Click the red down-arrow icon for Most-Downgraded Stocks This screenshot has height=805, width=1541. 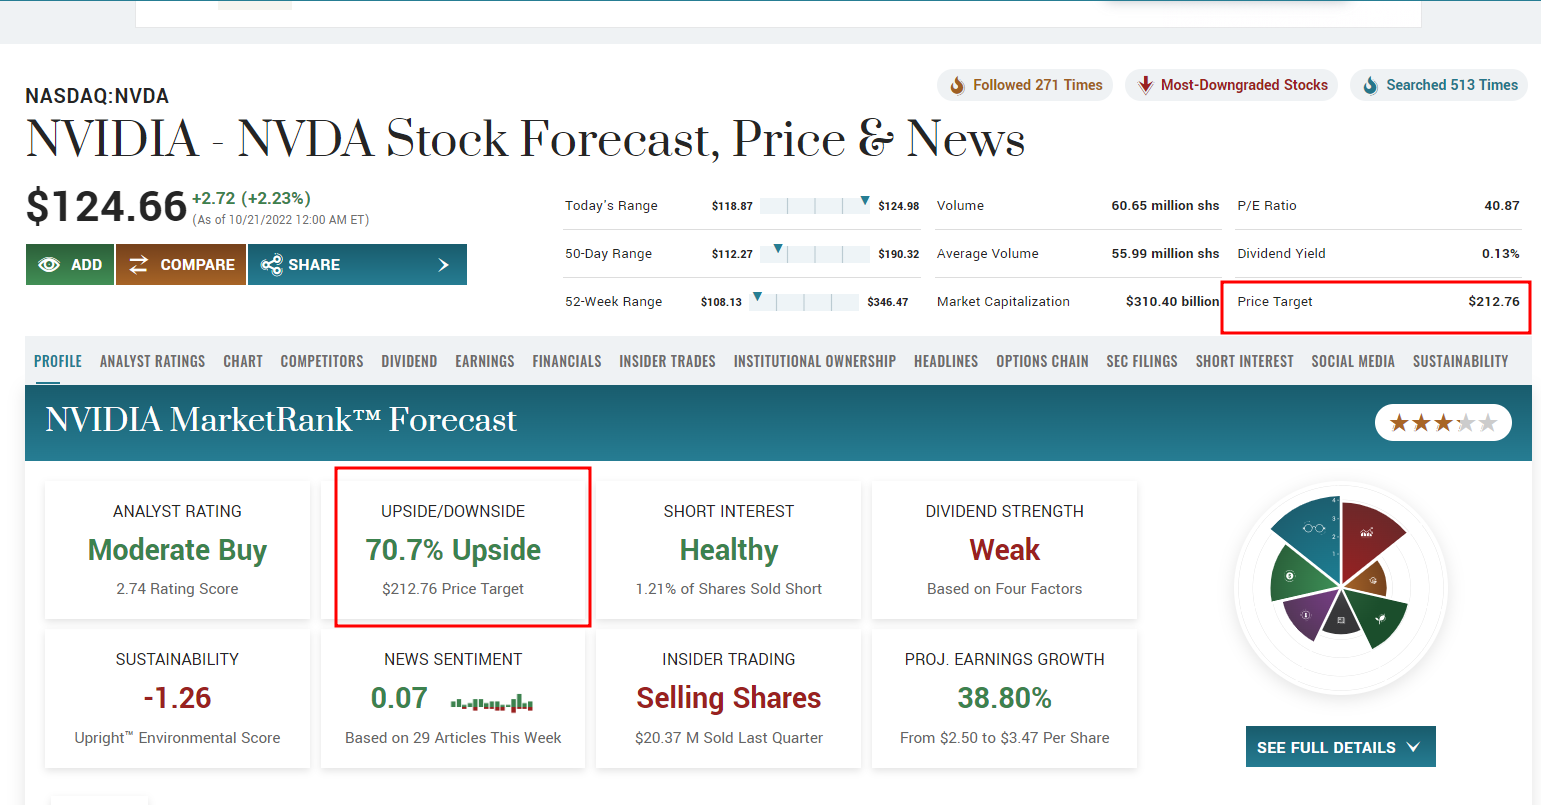click(x=1144, y=86)
